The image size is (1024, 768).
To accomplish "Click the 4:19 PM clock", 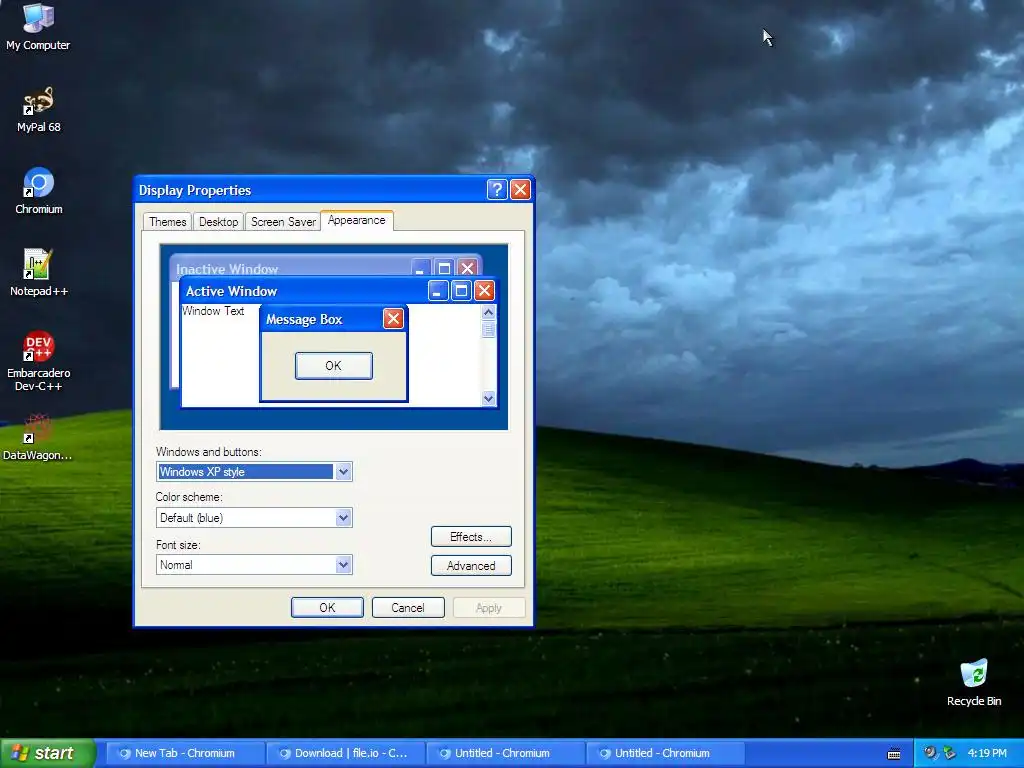I will [987, 753].
